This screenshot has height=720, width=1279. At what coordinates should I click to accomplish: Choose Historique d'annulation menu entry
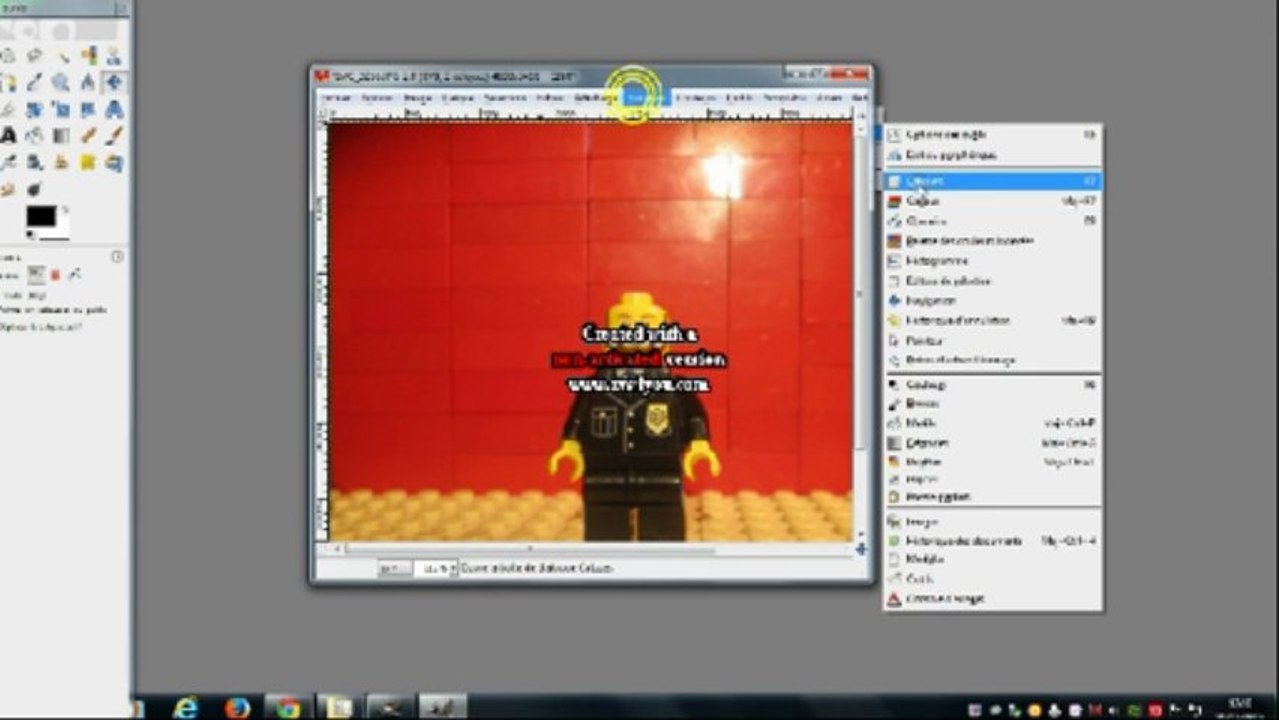pos(990,320)
